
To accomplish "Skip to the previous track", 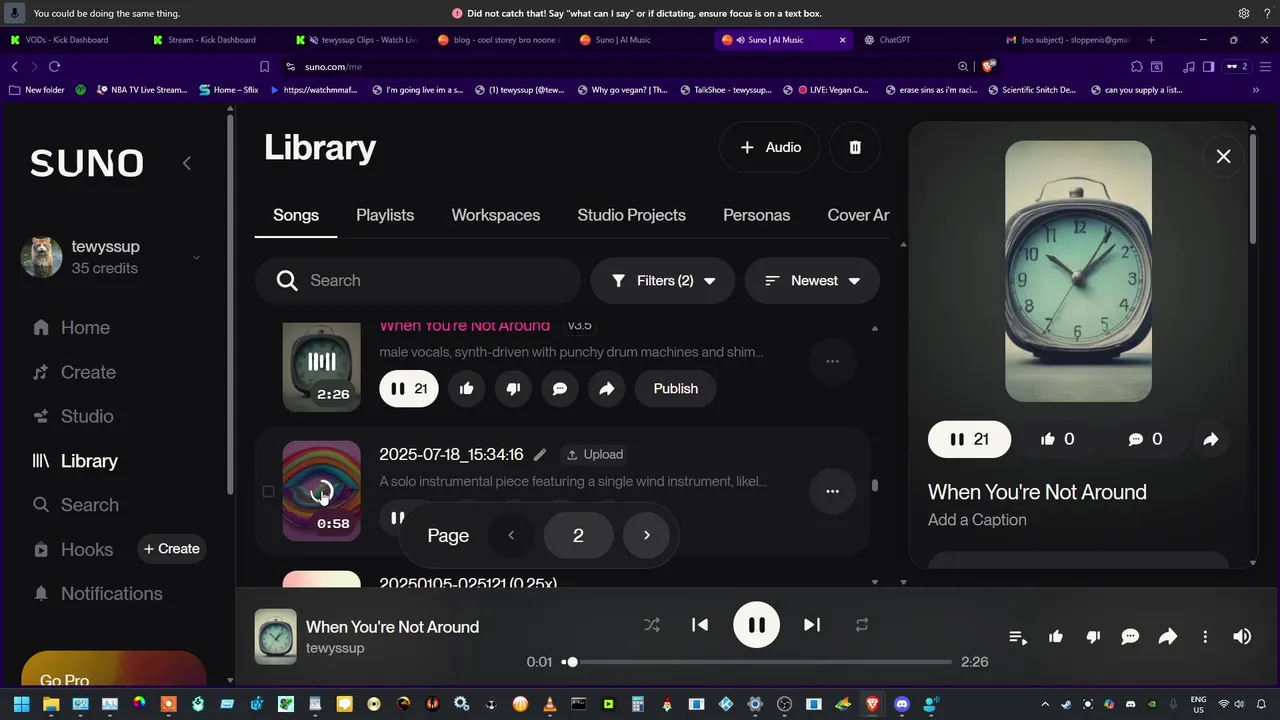I will tap(700, 625).
